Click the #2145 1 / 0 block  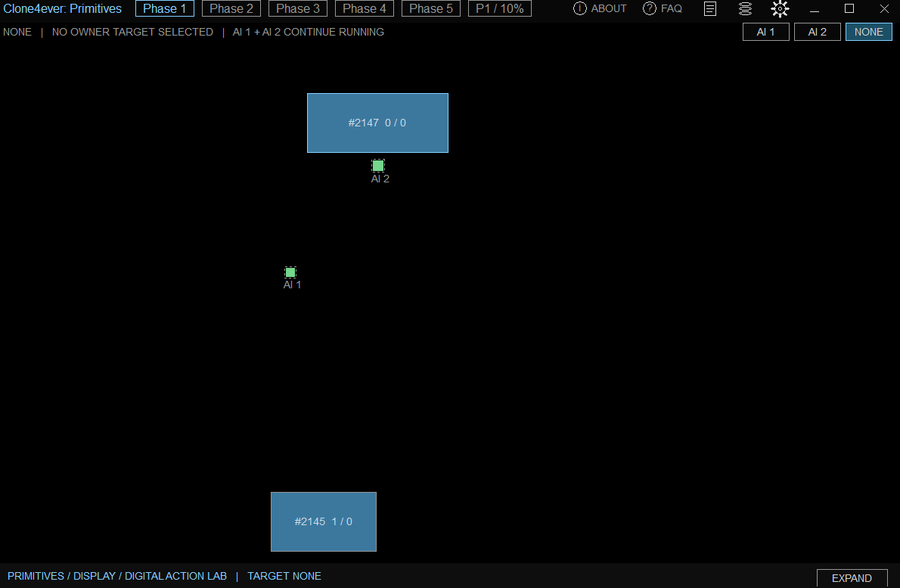[x=324, y=521]
